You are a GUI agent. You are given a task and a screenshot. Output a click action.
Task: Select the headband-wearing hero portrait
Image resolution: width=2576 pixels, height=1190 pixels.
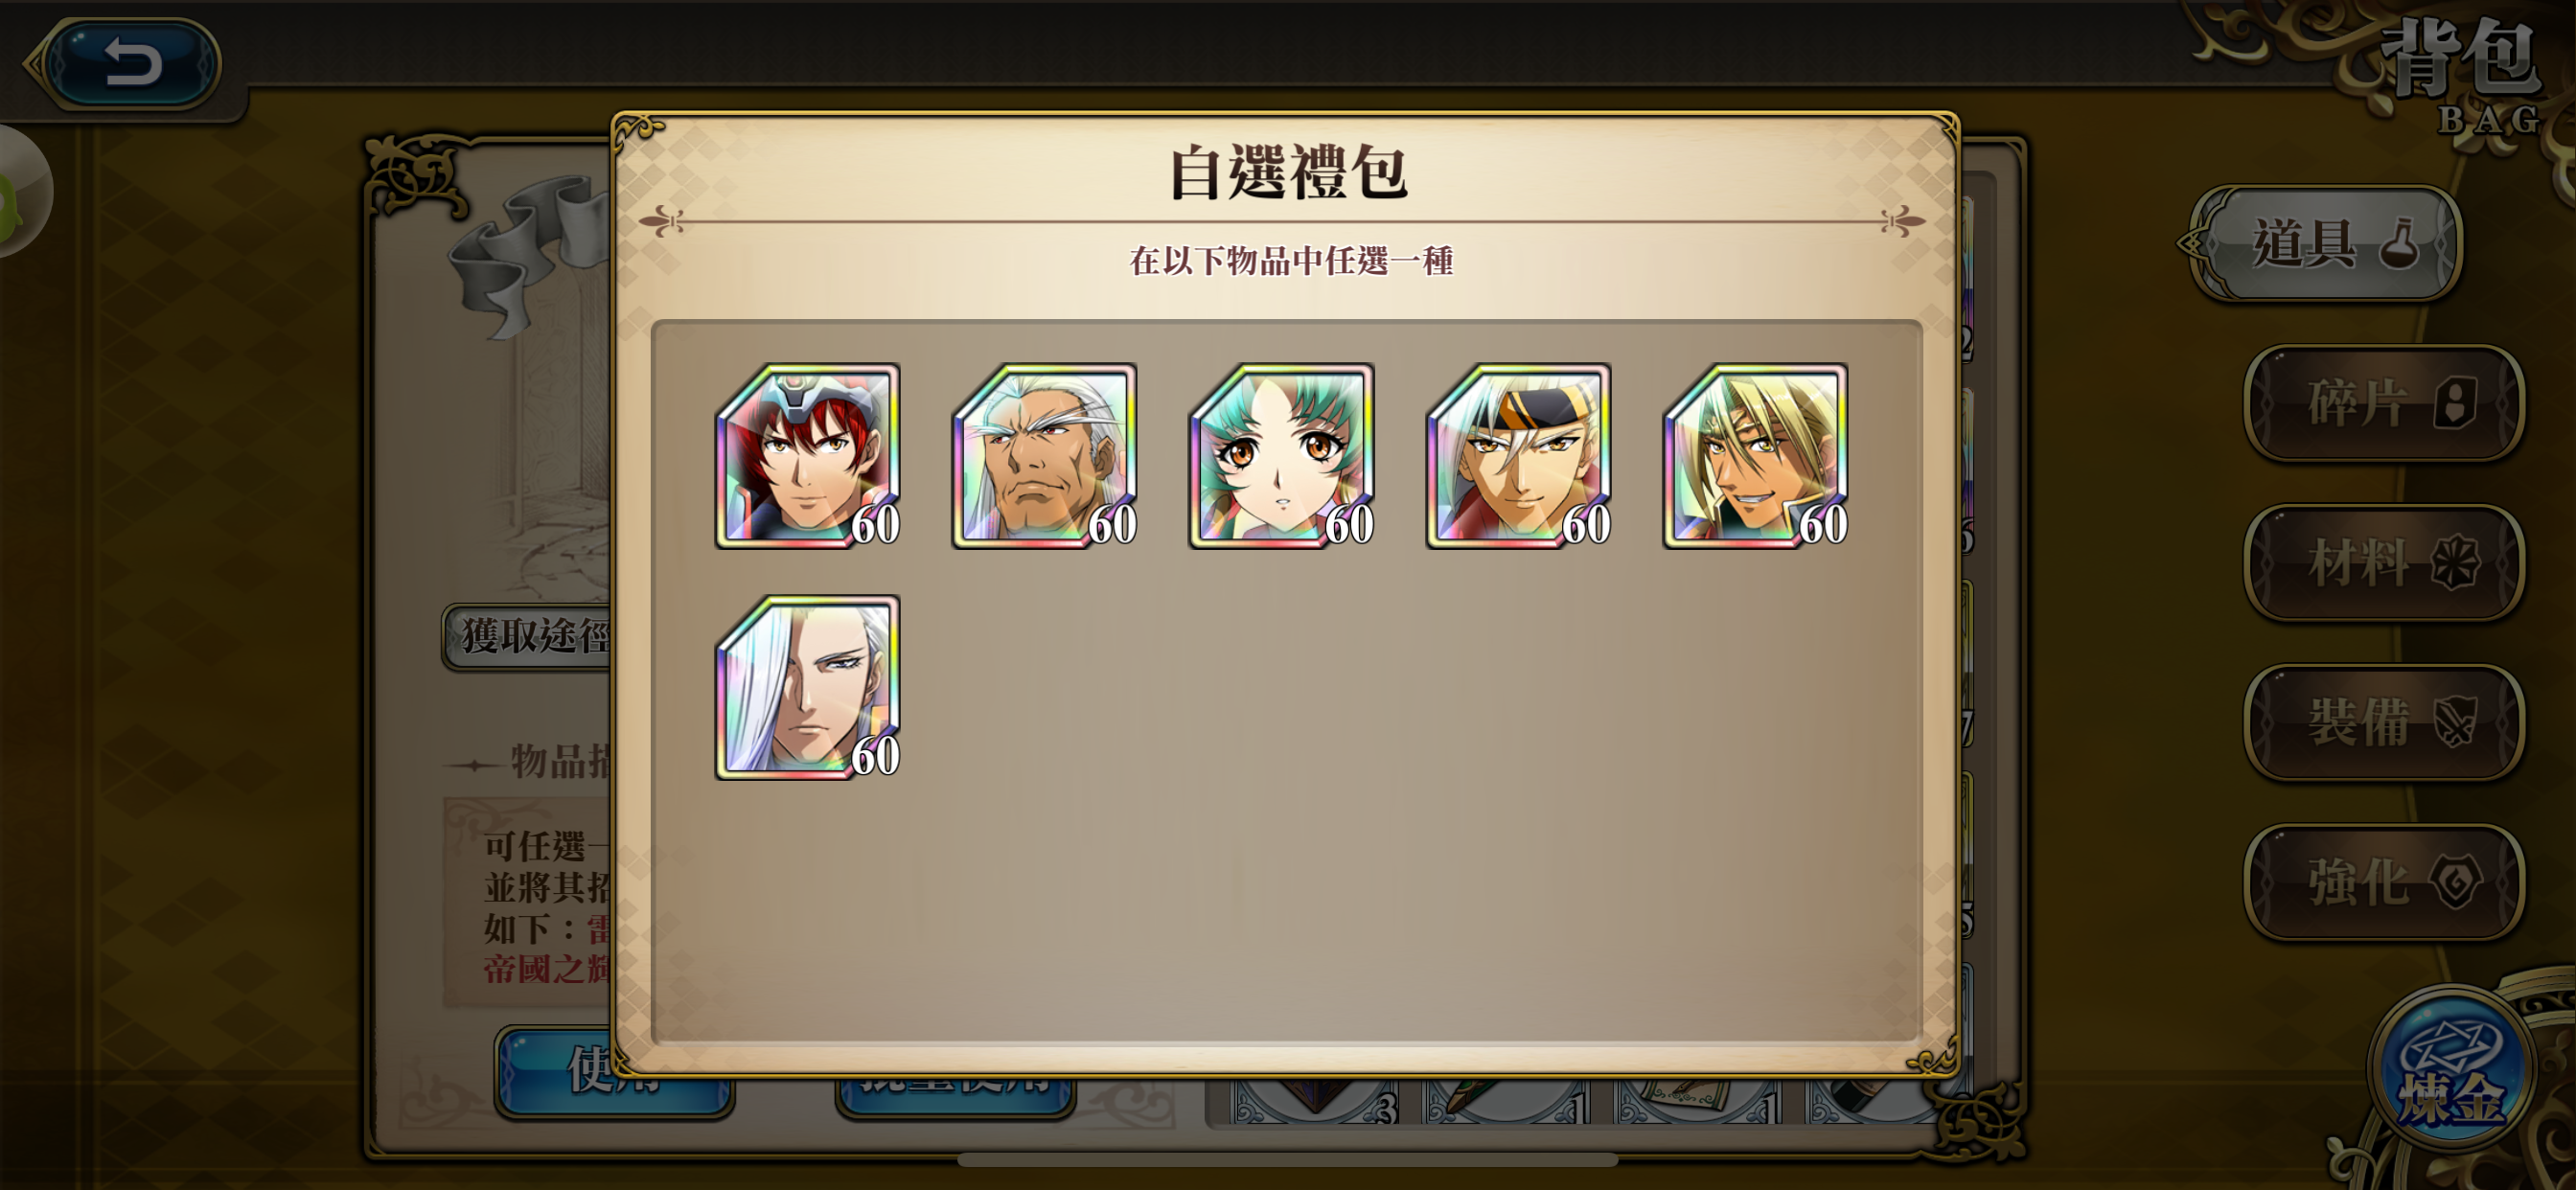(1518, 456)
